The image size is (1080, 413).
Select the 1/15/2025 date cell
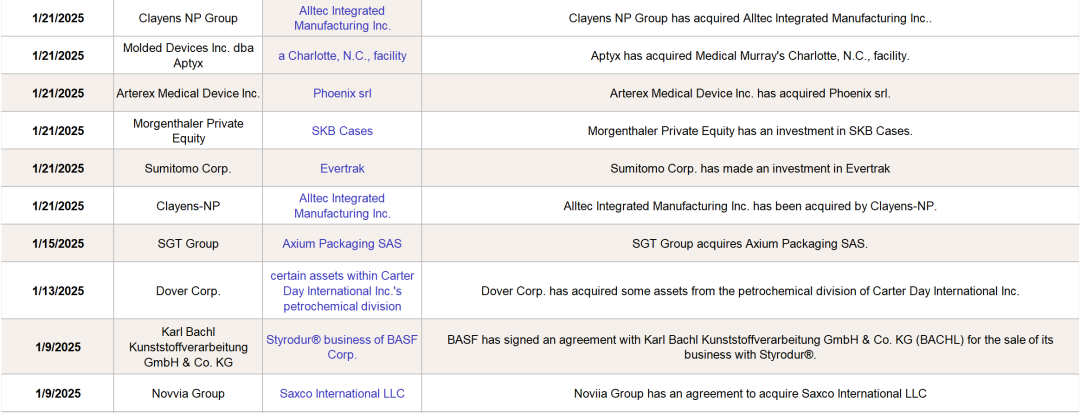click(x=58, y=244)
